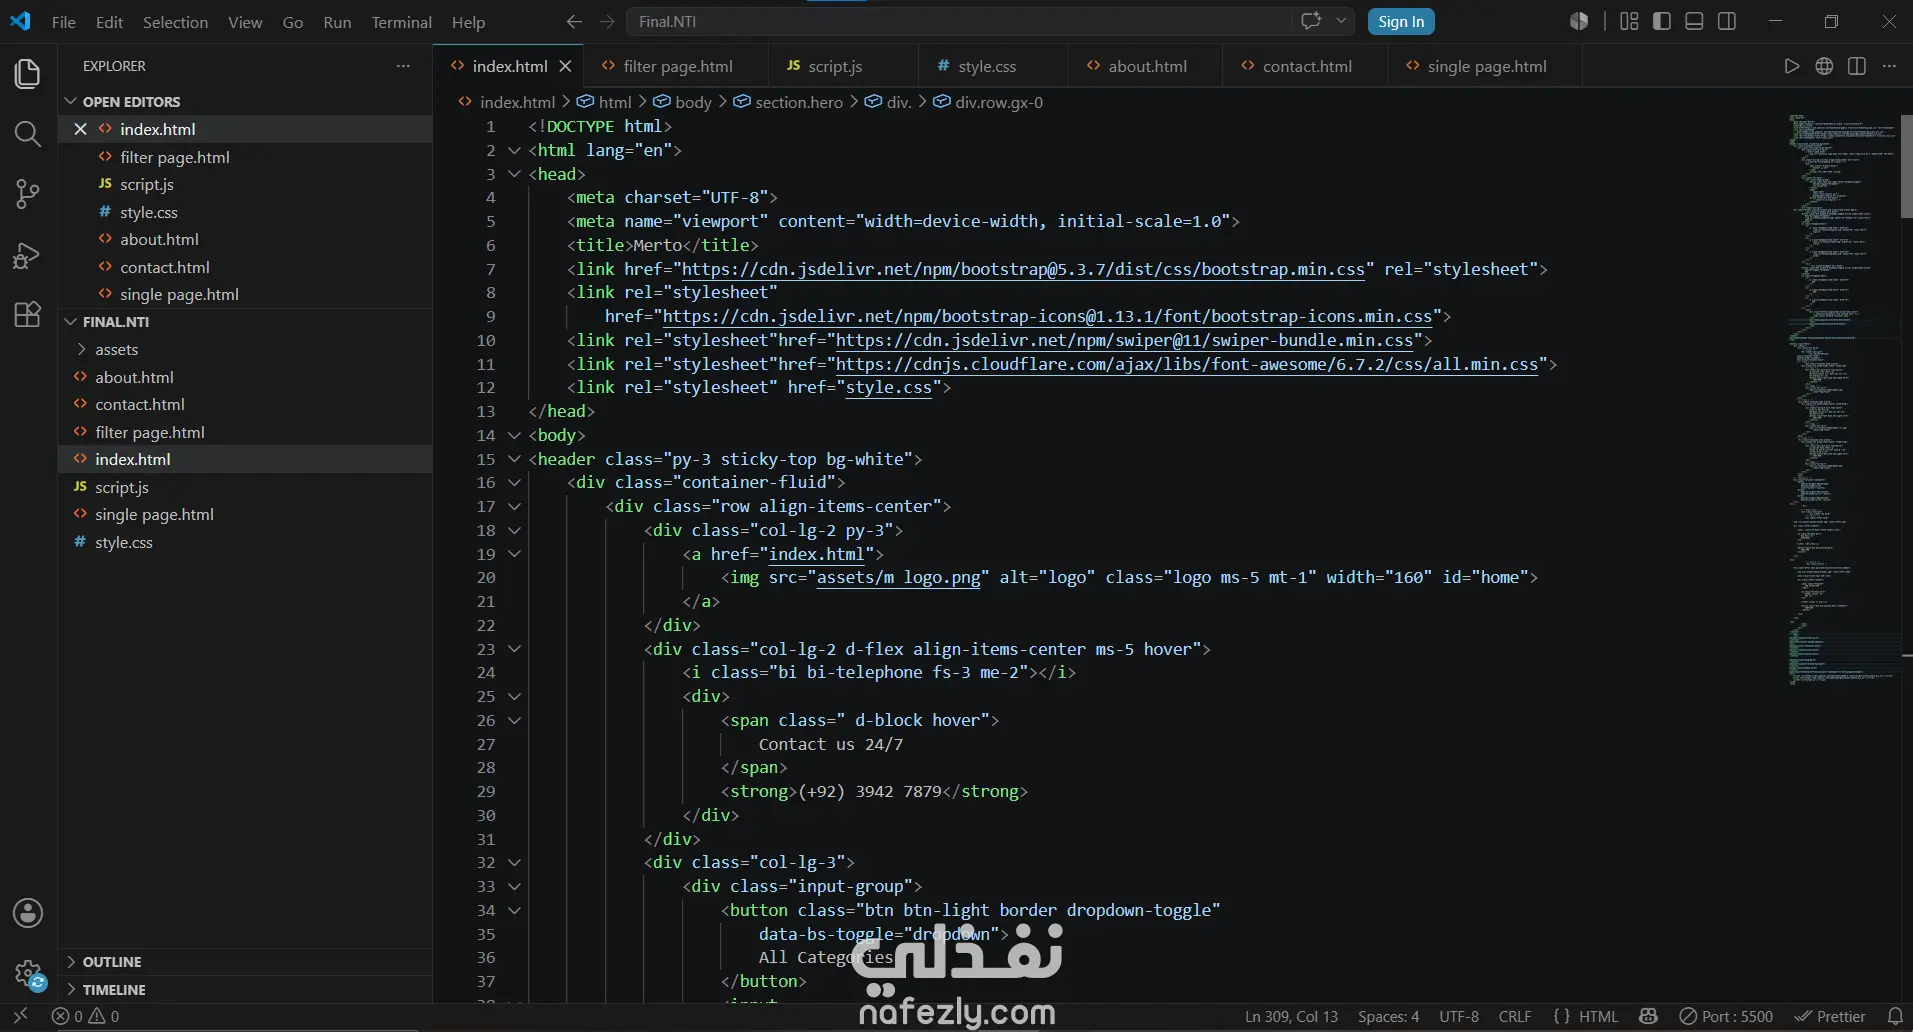Switch to the contact.html tab

point(1306,66)
